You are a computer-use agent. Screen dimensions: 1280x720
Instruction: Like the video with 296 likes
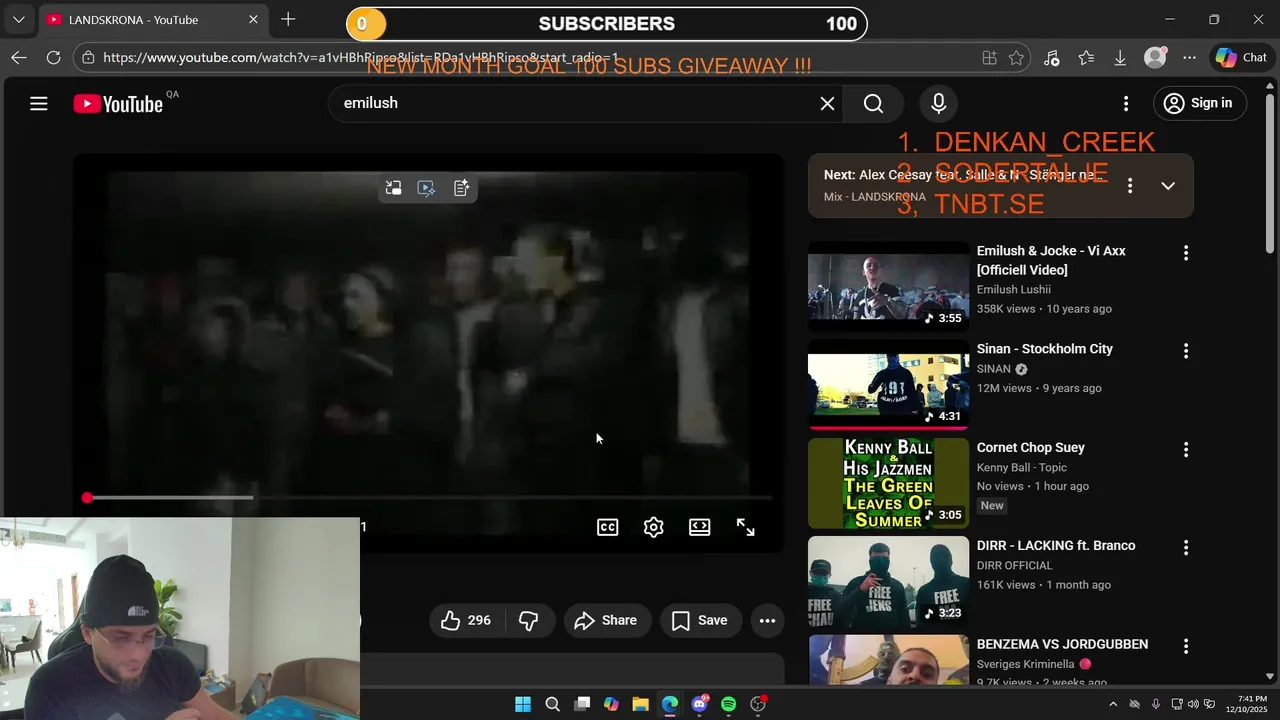(466, 620)
